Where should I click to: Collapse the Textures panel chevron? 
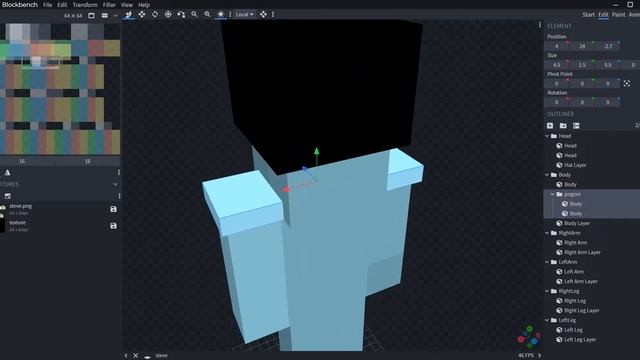pyautogui.click(x=116, y=184)
